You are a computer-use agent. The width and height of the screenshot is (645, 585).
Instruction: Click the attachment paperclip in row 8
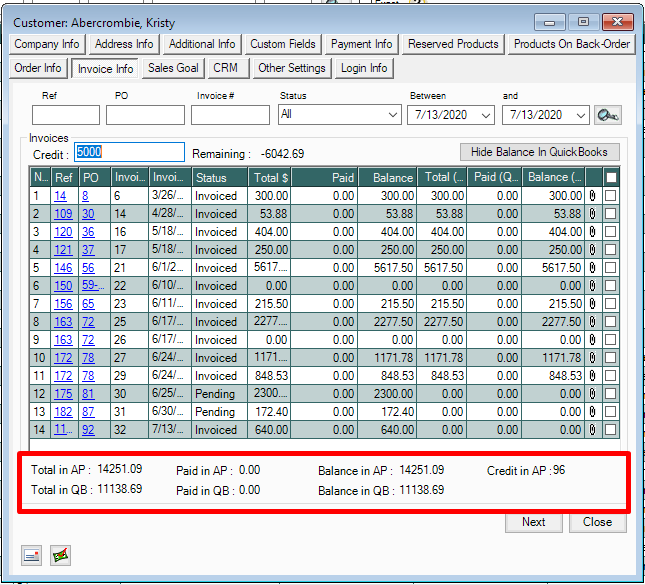coord(593,322)
